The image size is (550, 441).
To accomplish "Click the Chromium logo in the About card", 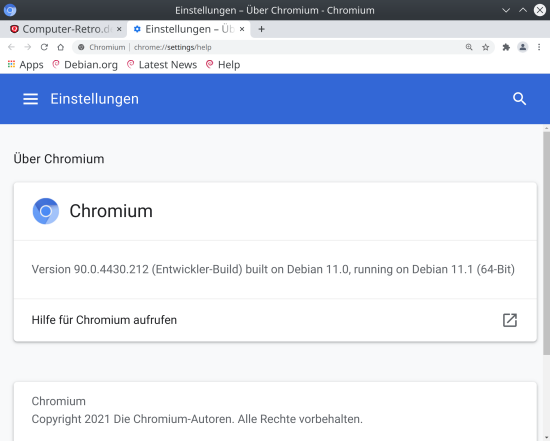I will 46,211.
